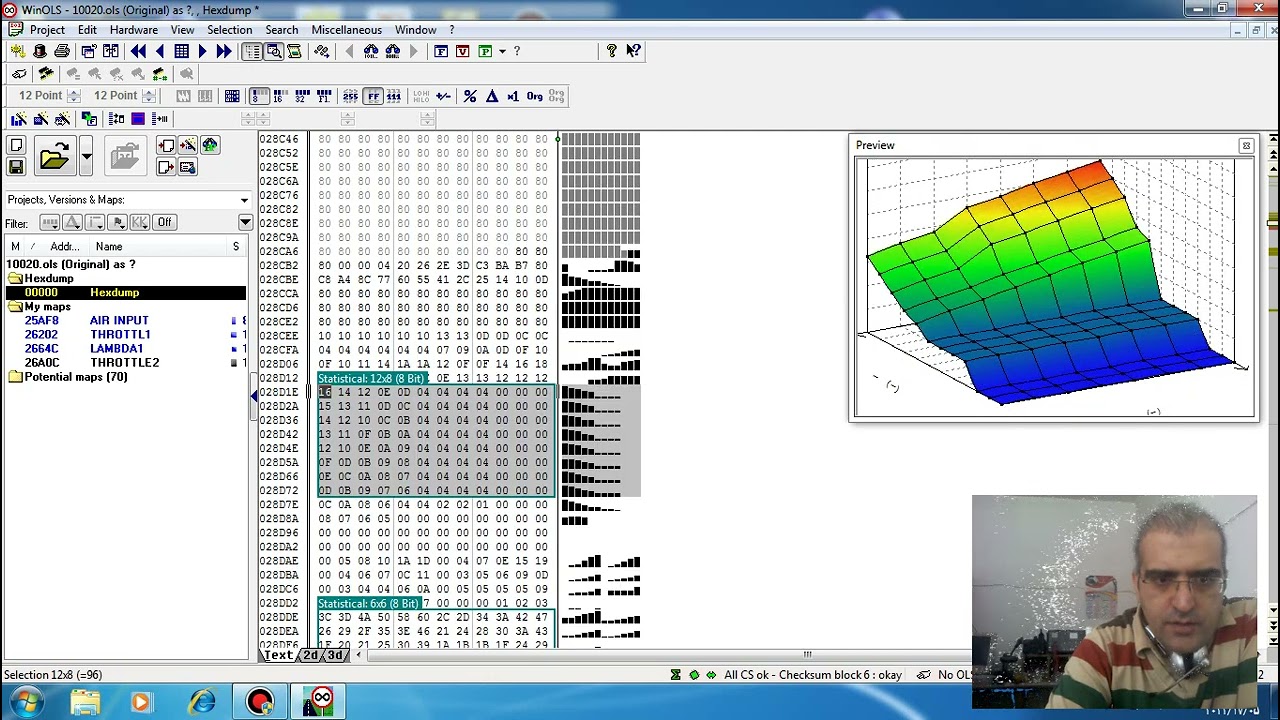Click the bar chart with wand icon
This screenshot has height=720, width=1280.
click(18, 119)
